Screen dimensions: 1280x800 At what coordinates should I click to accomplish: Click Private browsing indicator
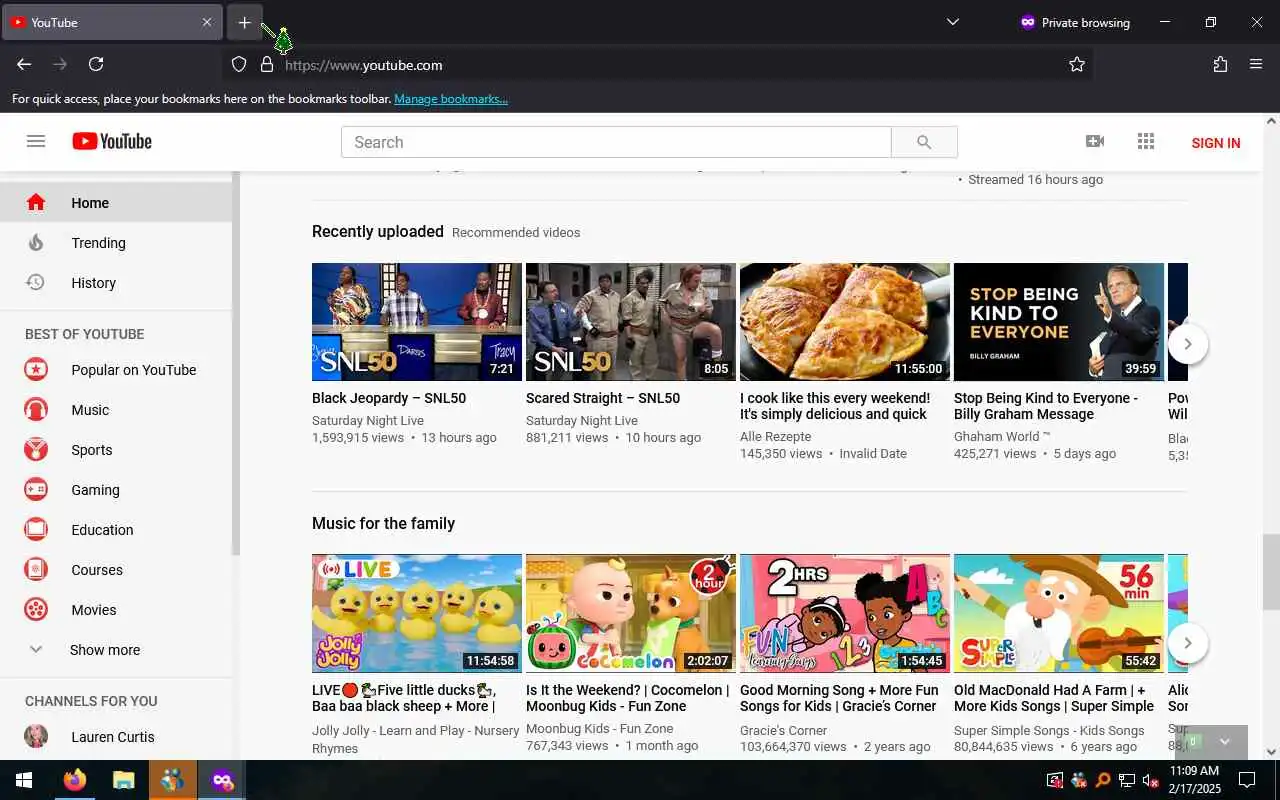point(1075,22)
